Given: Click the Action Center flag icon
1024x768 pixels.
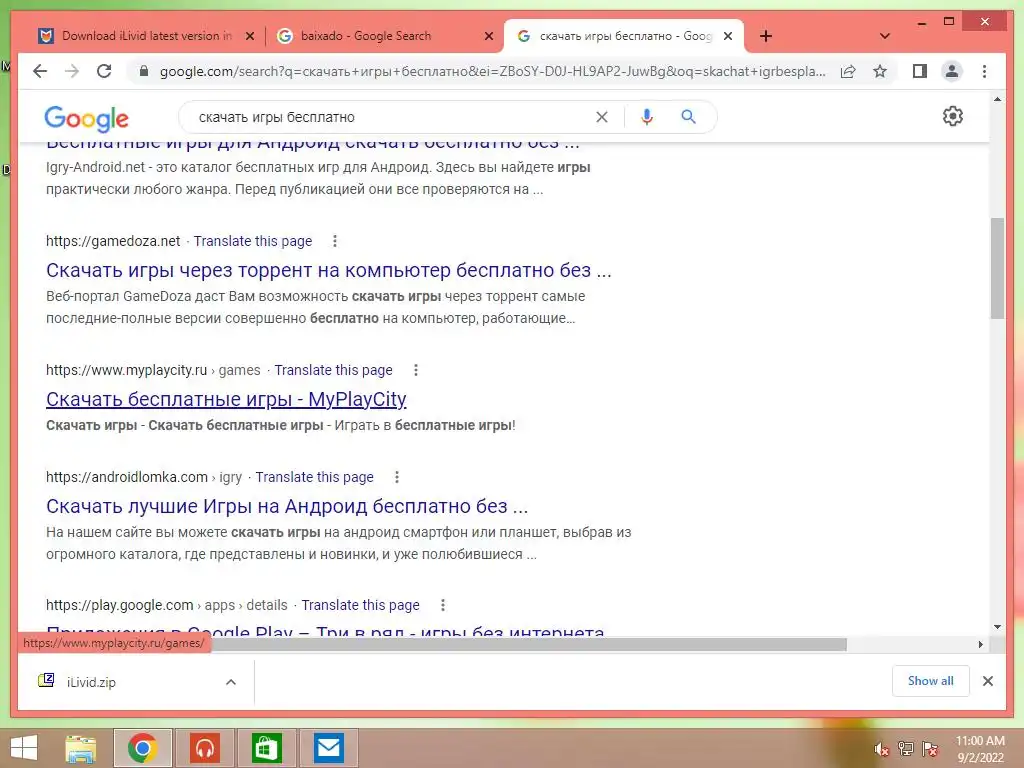Looking at the screenshot, I should coord(930,749).
